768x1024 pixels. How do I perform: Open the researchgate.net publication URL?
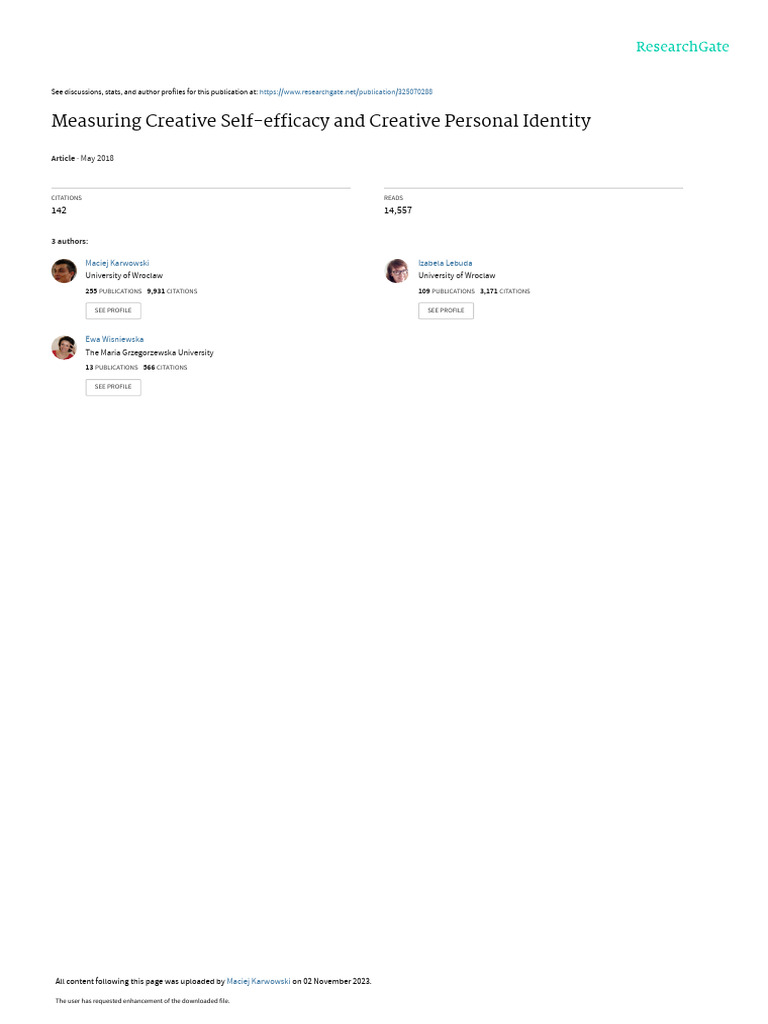(x=346, y=92)
